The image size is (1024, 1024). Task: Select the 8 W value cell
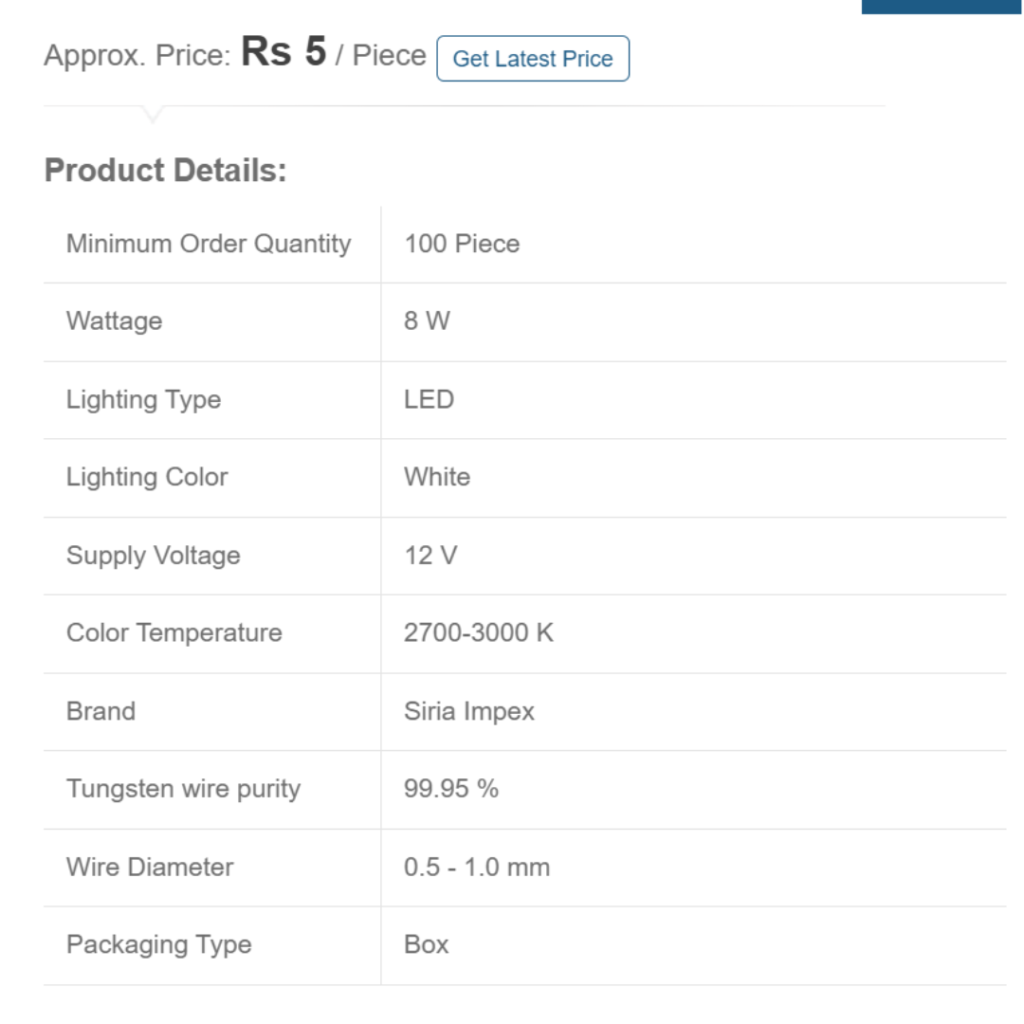(x=427, y=321)
